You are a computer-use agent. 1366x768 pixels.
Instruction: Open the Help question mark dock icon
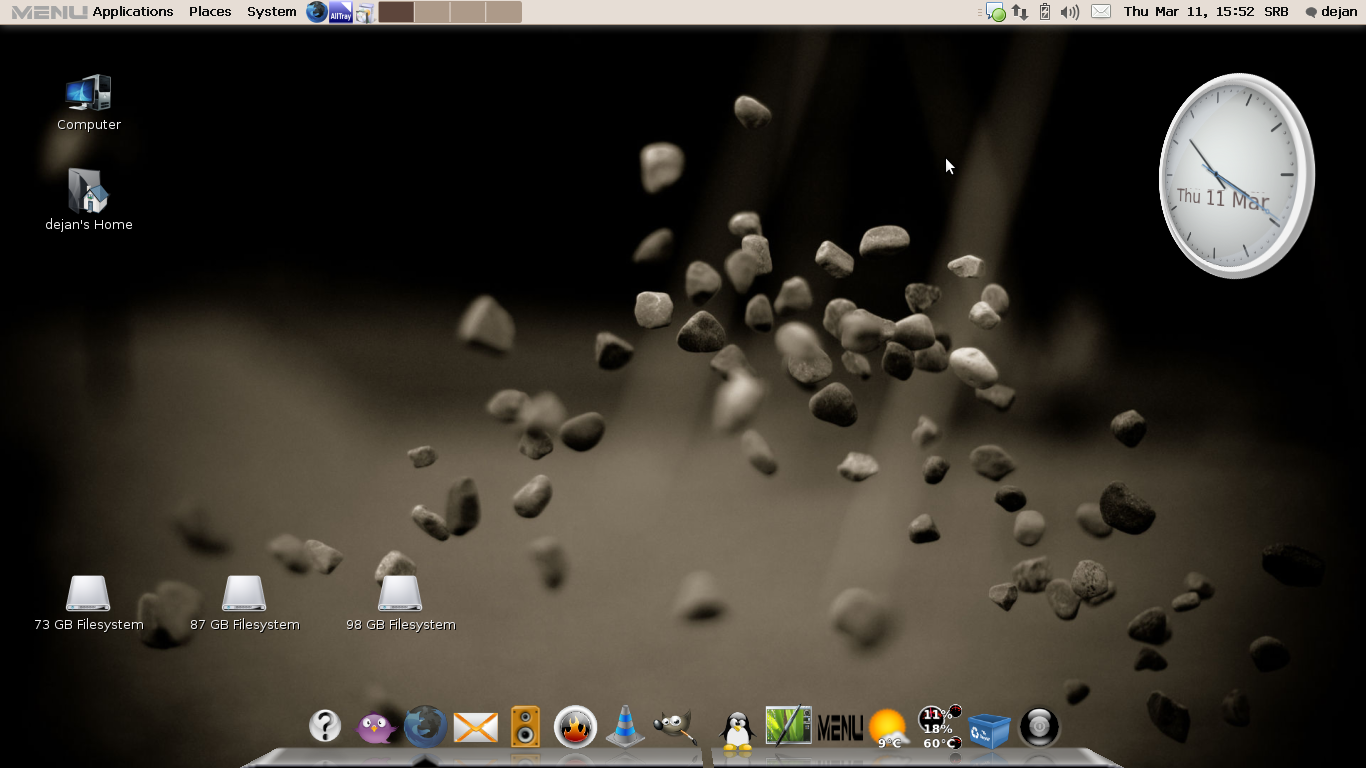coord(325,726)
